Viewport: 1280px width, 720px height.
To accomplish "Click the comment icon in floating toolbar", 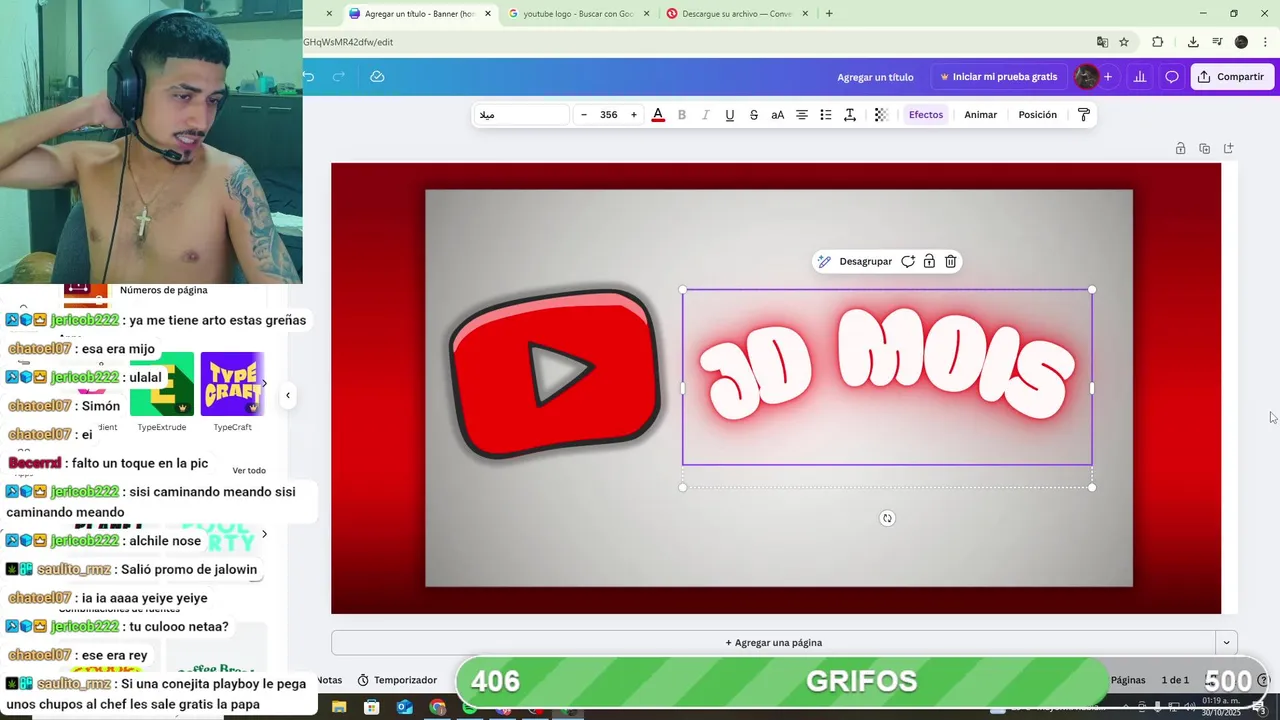I will (908, 261).
